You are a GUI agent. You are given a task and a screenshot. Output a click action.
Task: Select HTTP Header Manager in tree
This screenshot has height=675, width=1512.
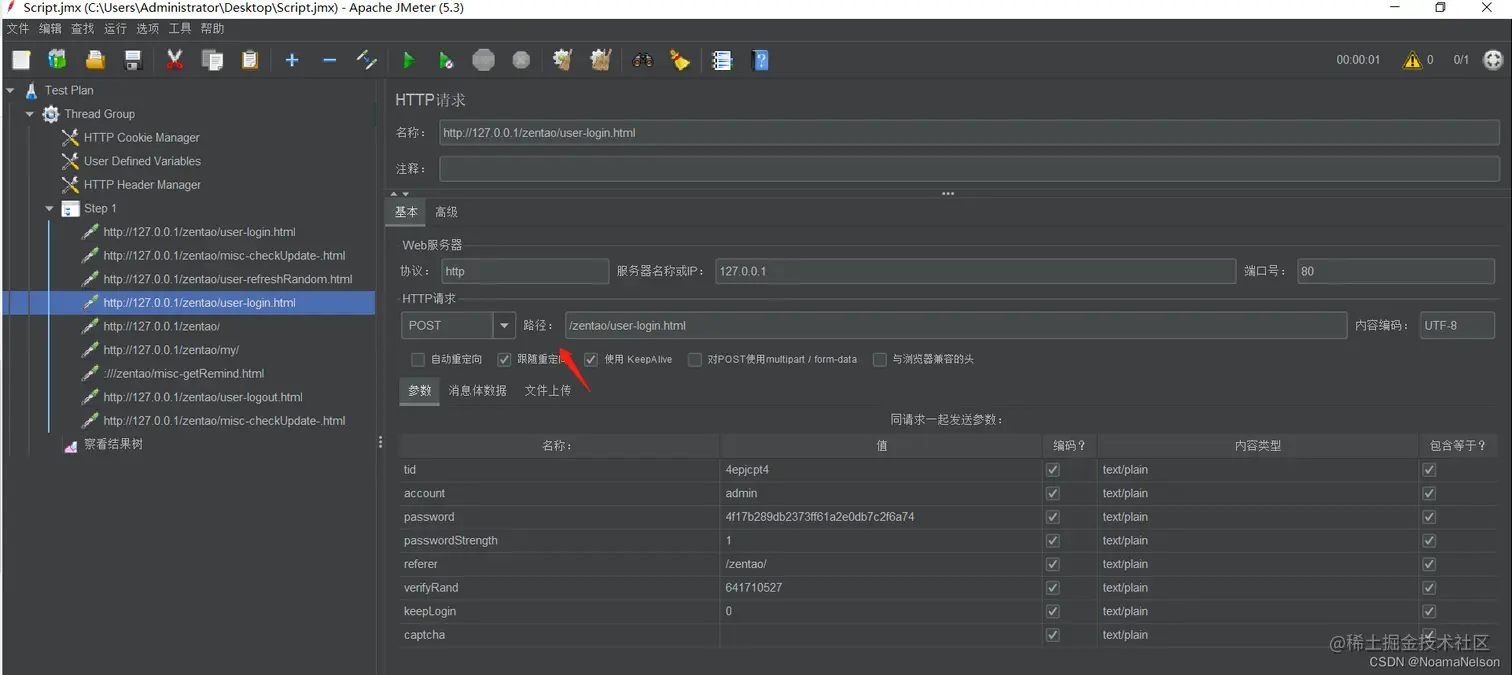coord(142,185)
